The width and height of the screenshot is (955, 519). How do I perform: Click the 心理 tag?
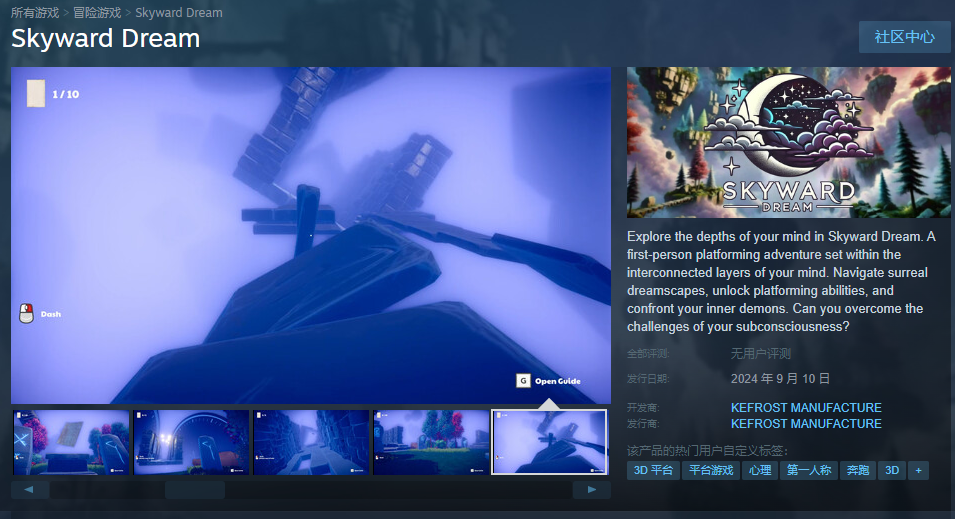click(759, 470)
